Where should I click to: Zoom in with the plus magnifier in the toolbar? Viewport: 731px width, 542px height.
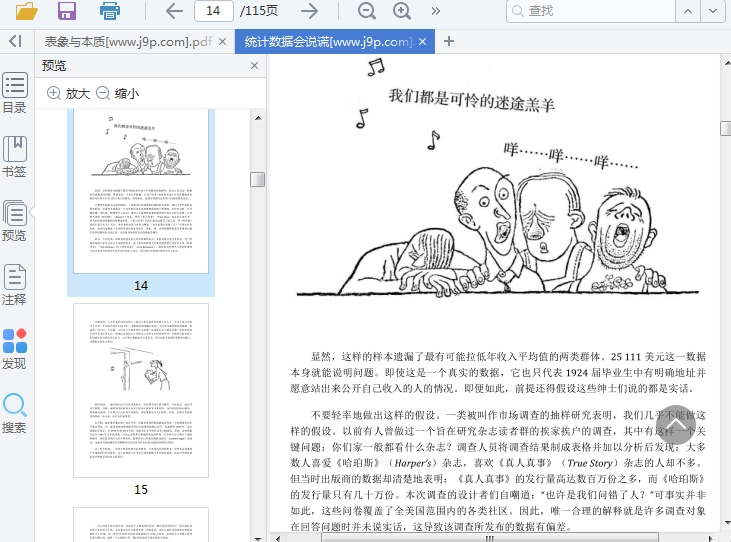point(402,11)
